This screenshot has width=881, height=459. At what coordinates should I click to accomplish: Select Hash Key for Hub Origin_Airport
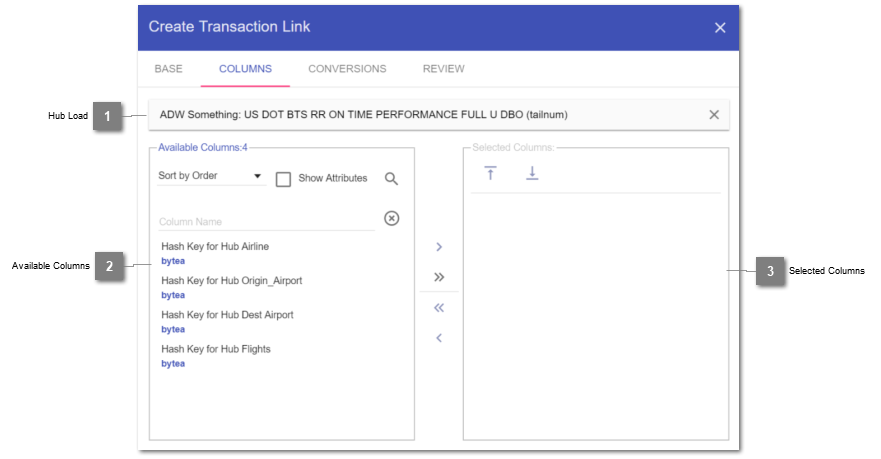(231, 281)
